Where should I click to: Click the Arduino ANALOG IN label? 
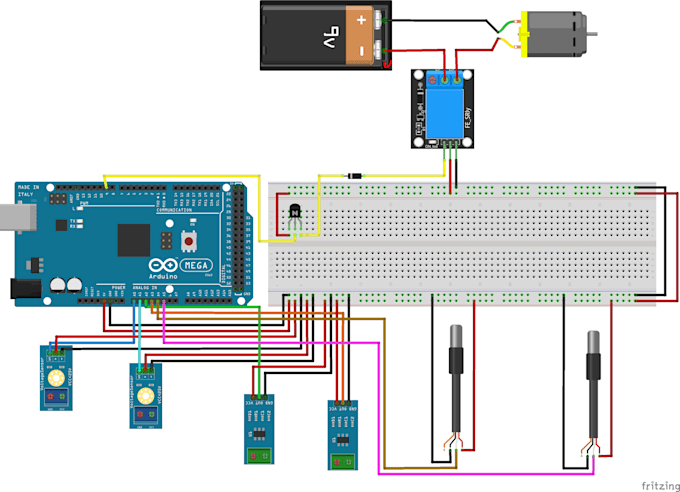[145, 288]
